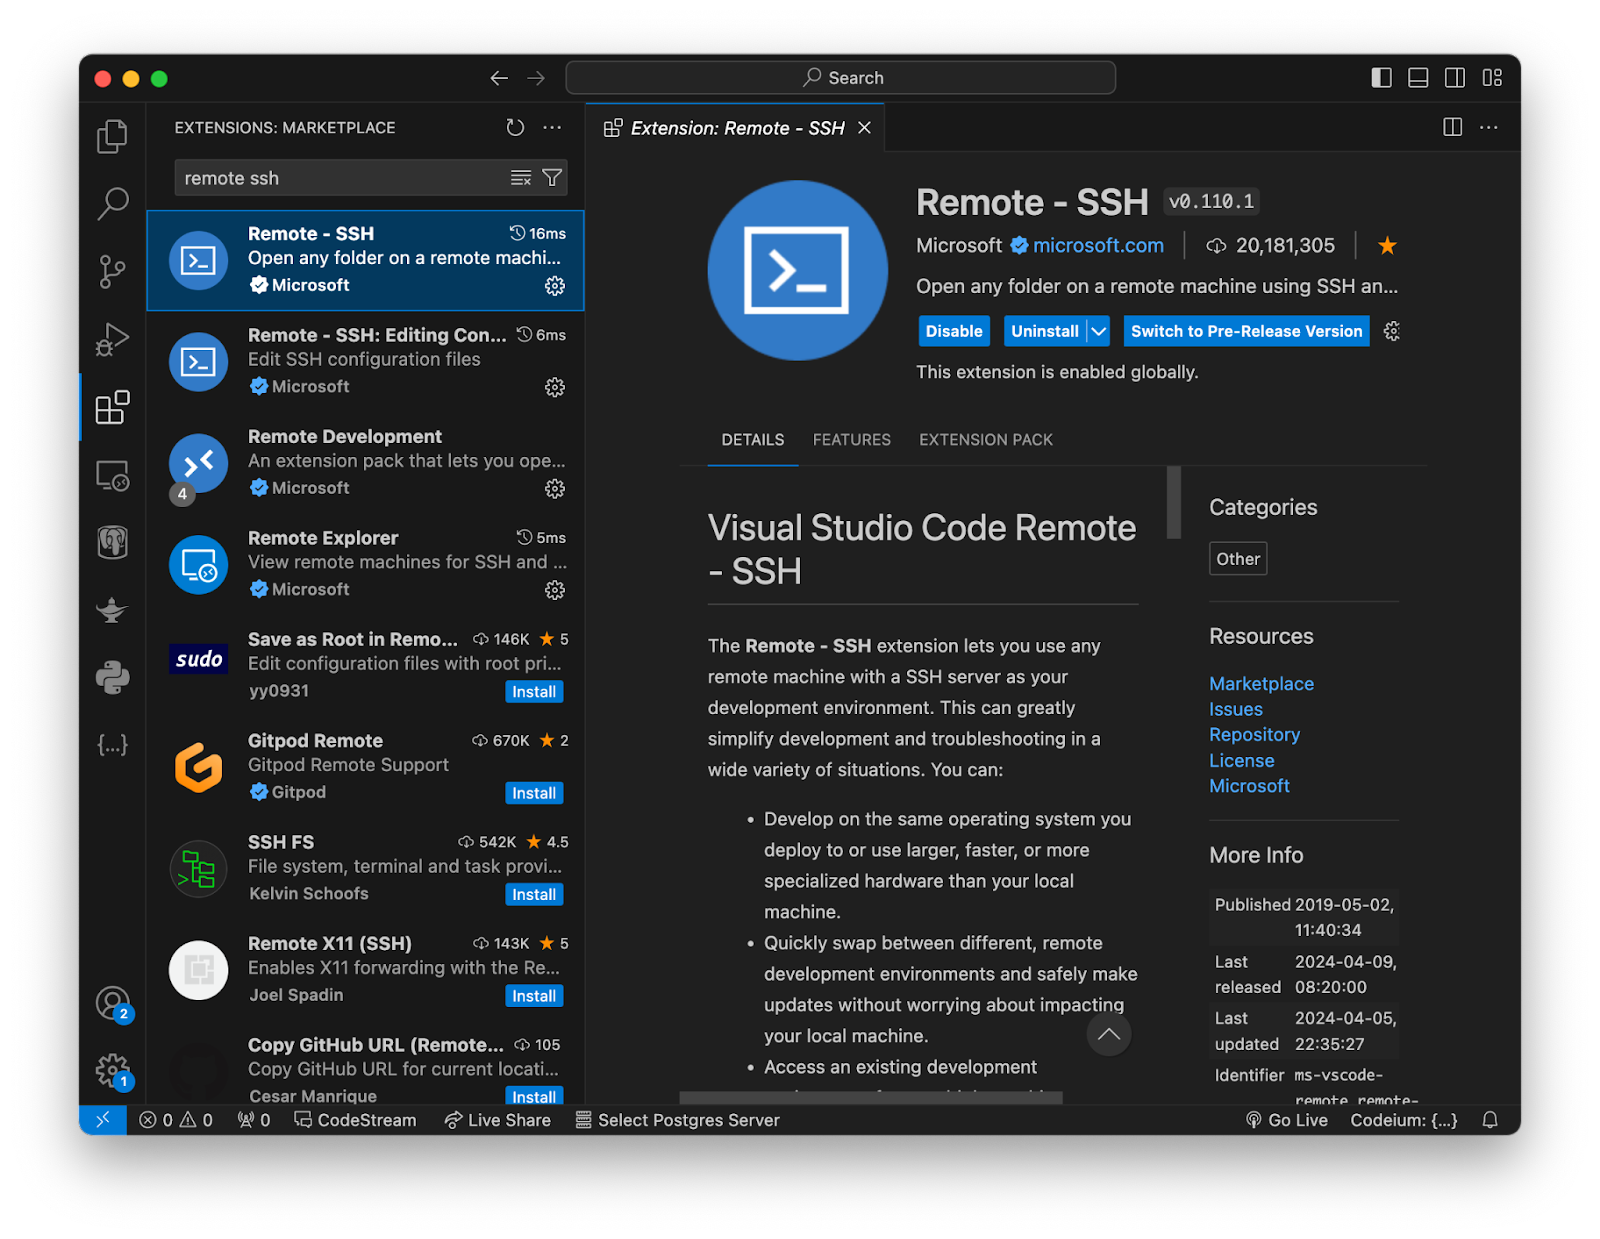The height and width of the screenshot is (1239, 1600).
Task: Go back in navigation history
Action: (499, 78)
